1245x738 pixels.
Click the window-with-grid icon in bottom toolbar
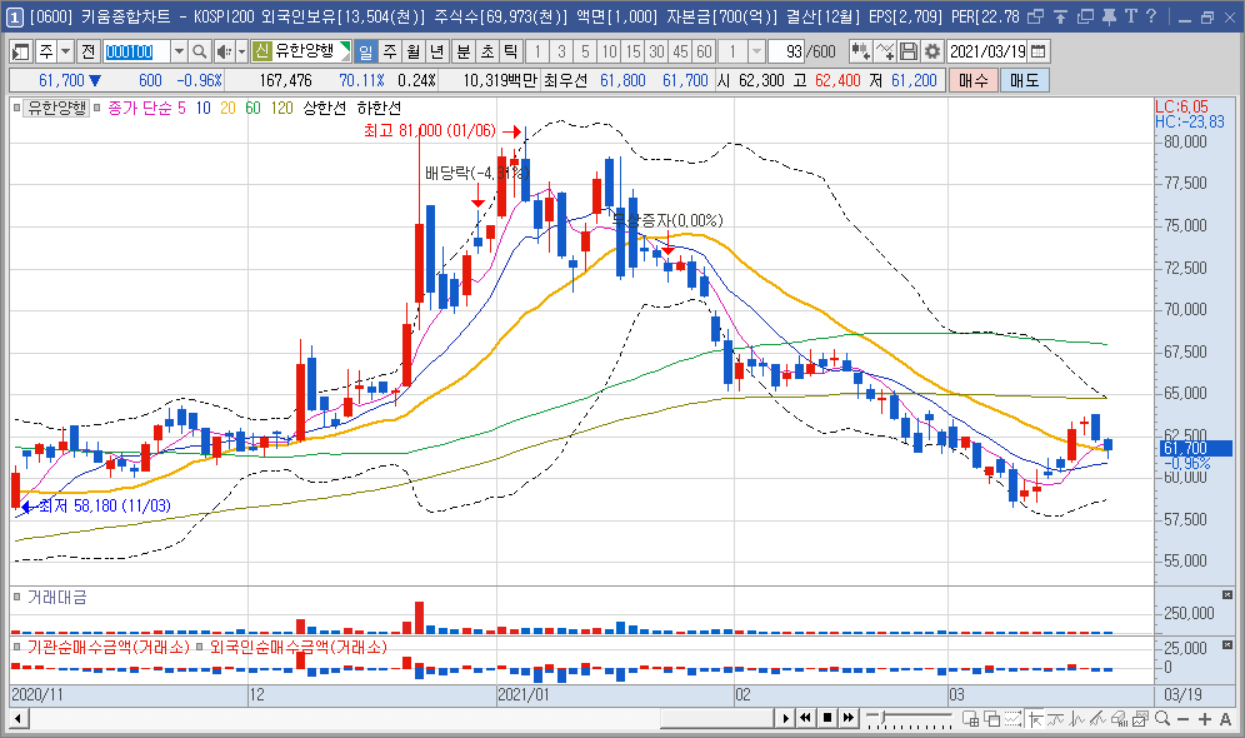tap(970, 718)
